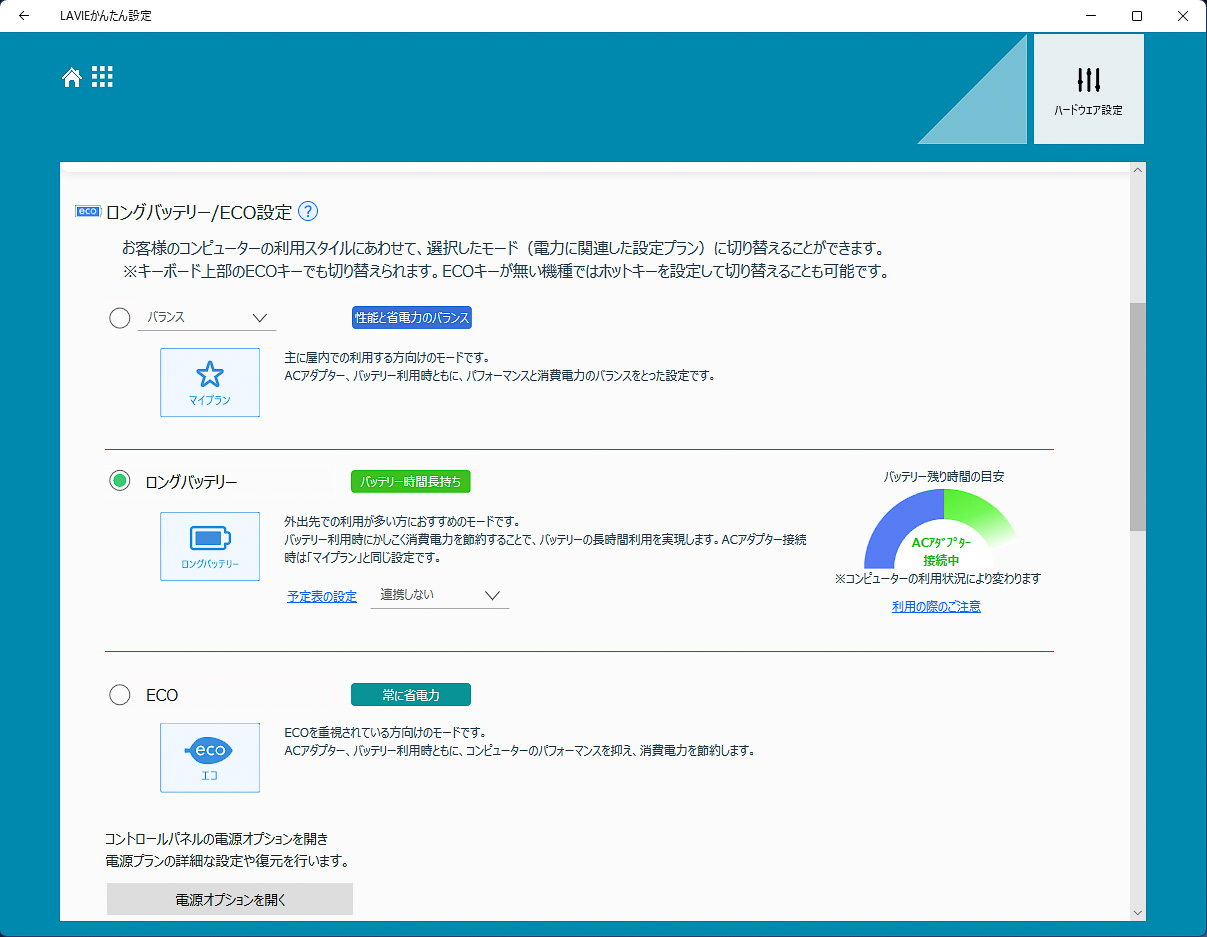The width and height of the screenshot is (1207, 937).
Task: Select the ロングバッテリー radio button
Action: pos(119,480)
